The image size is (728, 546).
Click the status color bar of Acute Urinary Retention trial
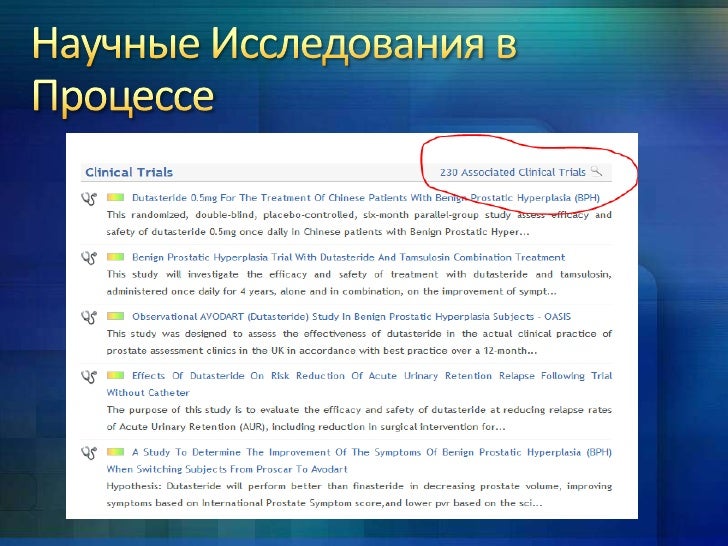[116, 375]
